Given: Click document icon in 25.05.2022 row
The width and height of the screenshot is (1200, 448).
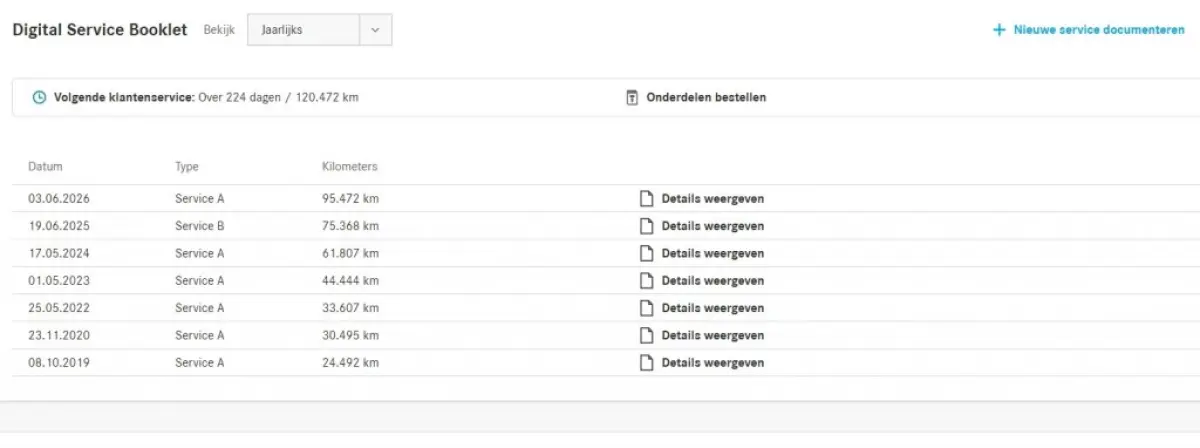Looking at the screenshot, I should coord(646,308).
